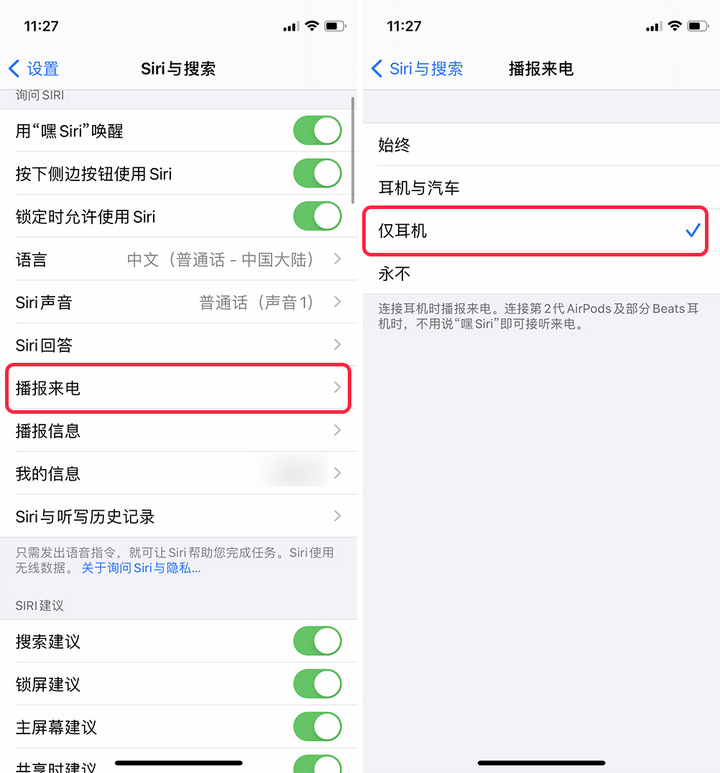720x773 pixels.
Task: Click the scrollbar on left settings list
Action: tap(353, 150)
